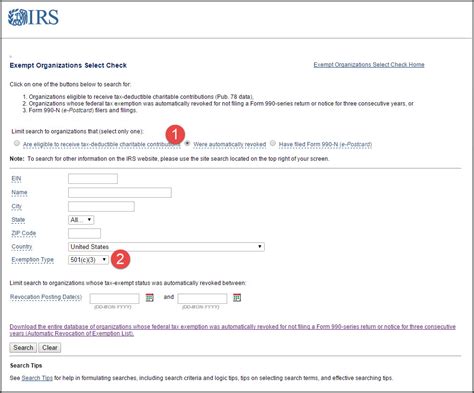Screen dimensions: 474x393
Task: Click the Clear button
Action: pos(50,348)
